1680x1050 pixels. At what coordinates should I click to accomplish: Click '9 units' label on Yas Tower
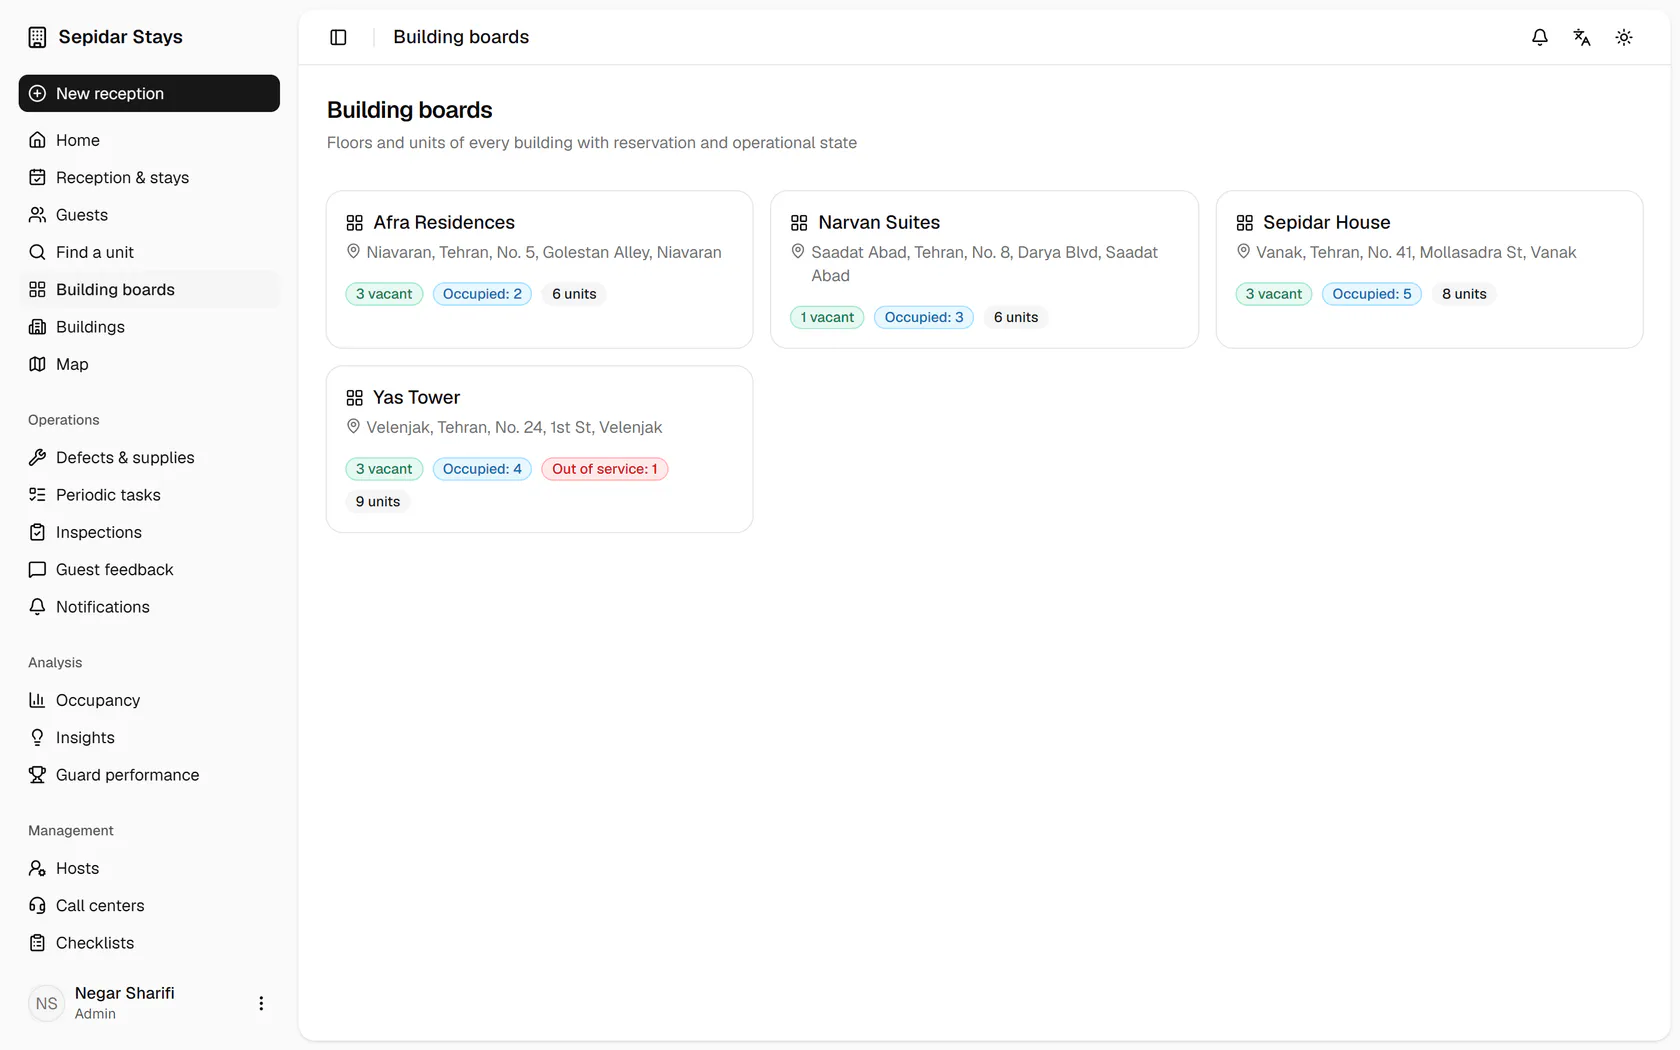(378, 502)
